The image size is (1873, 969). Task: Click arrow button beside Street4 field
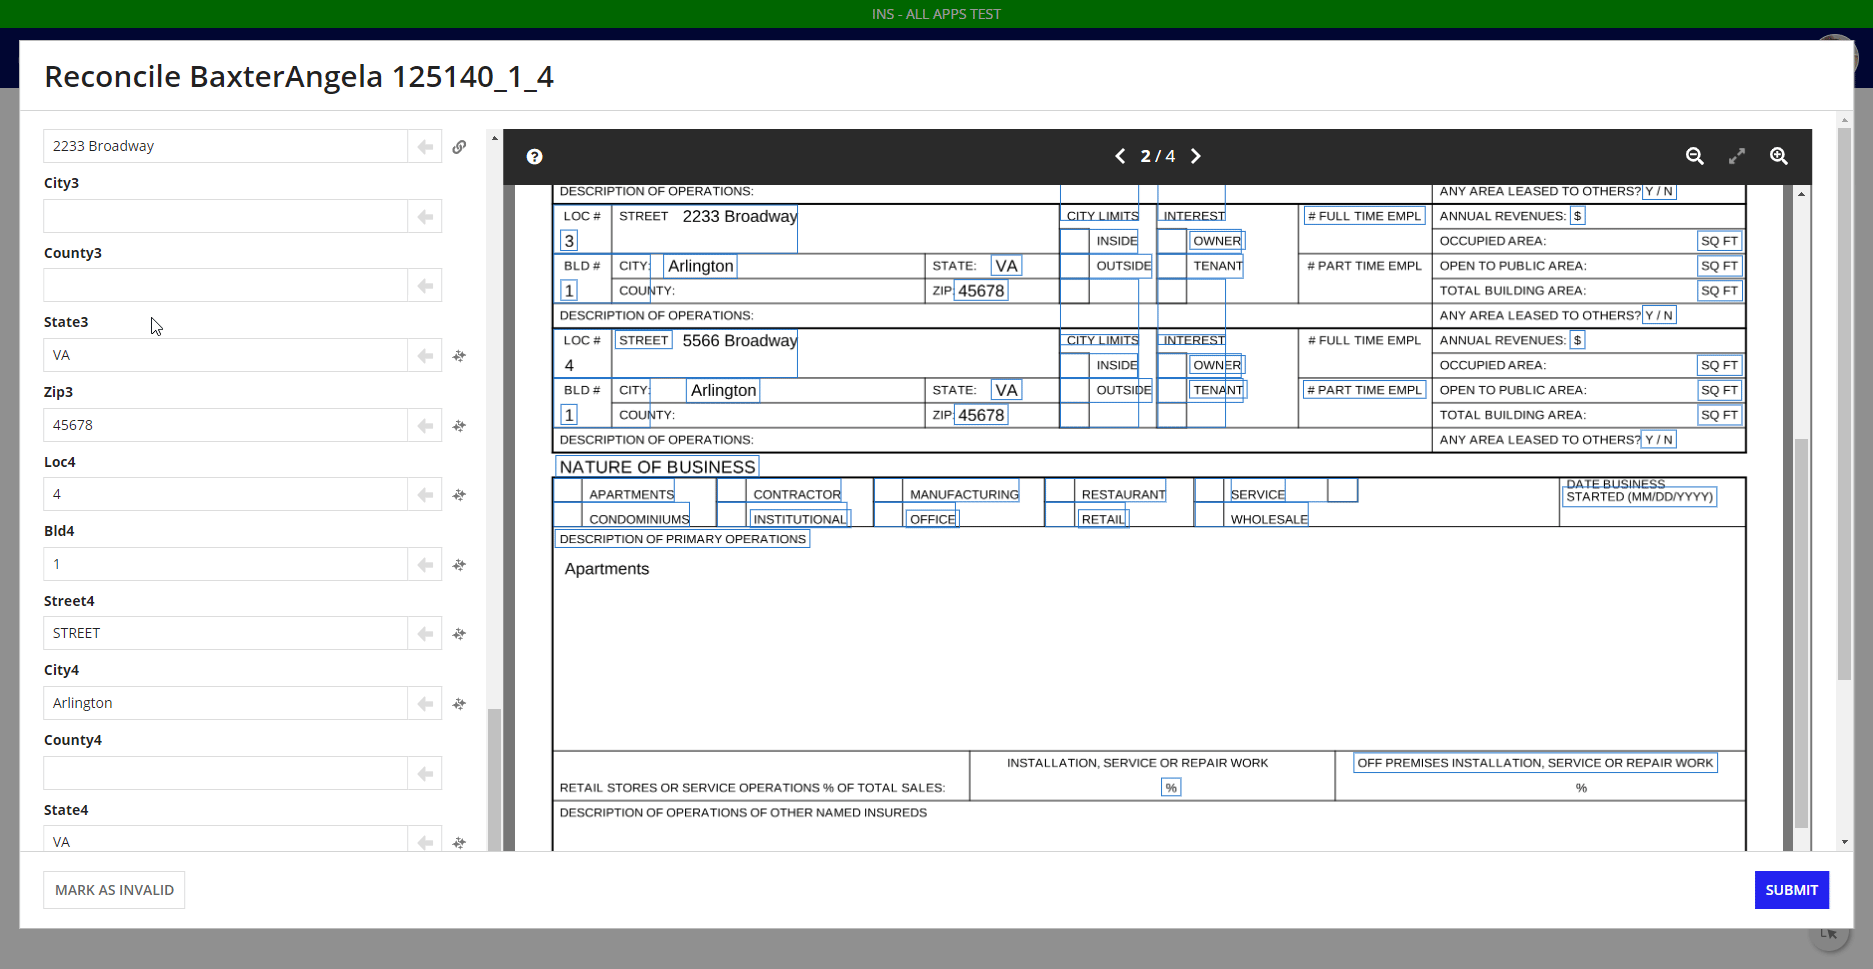(425, 633)
